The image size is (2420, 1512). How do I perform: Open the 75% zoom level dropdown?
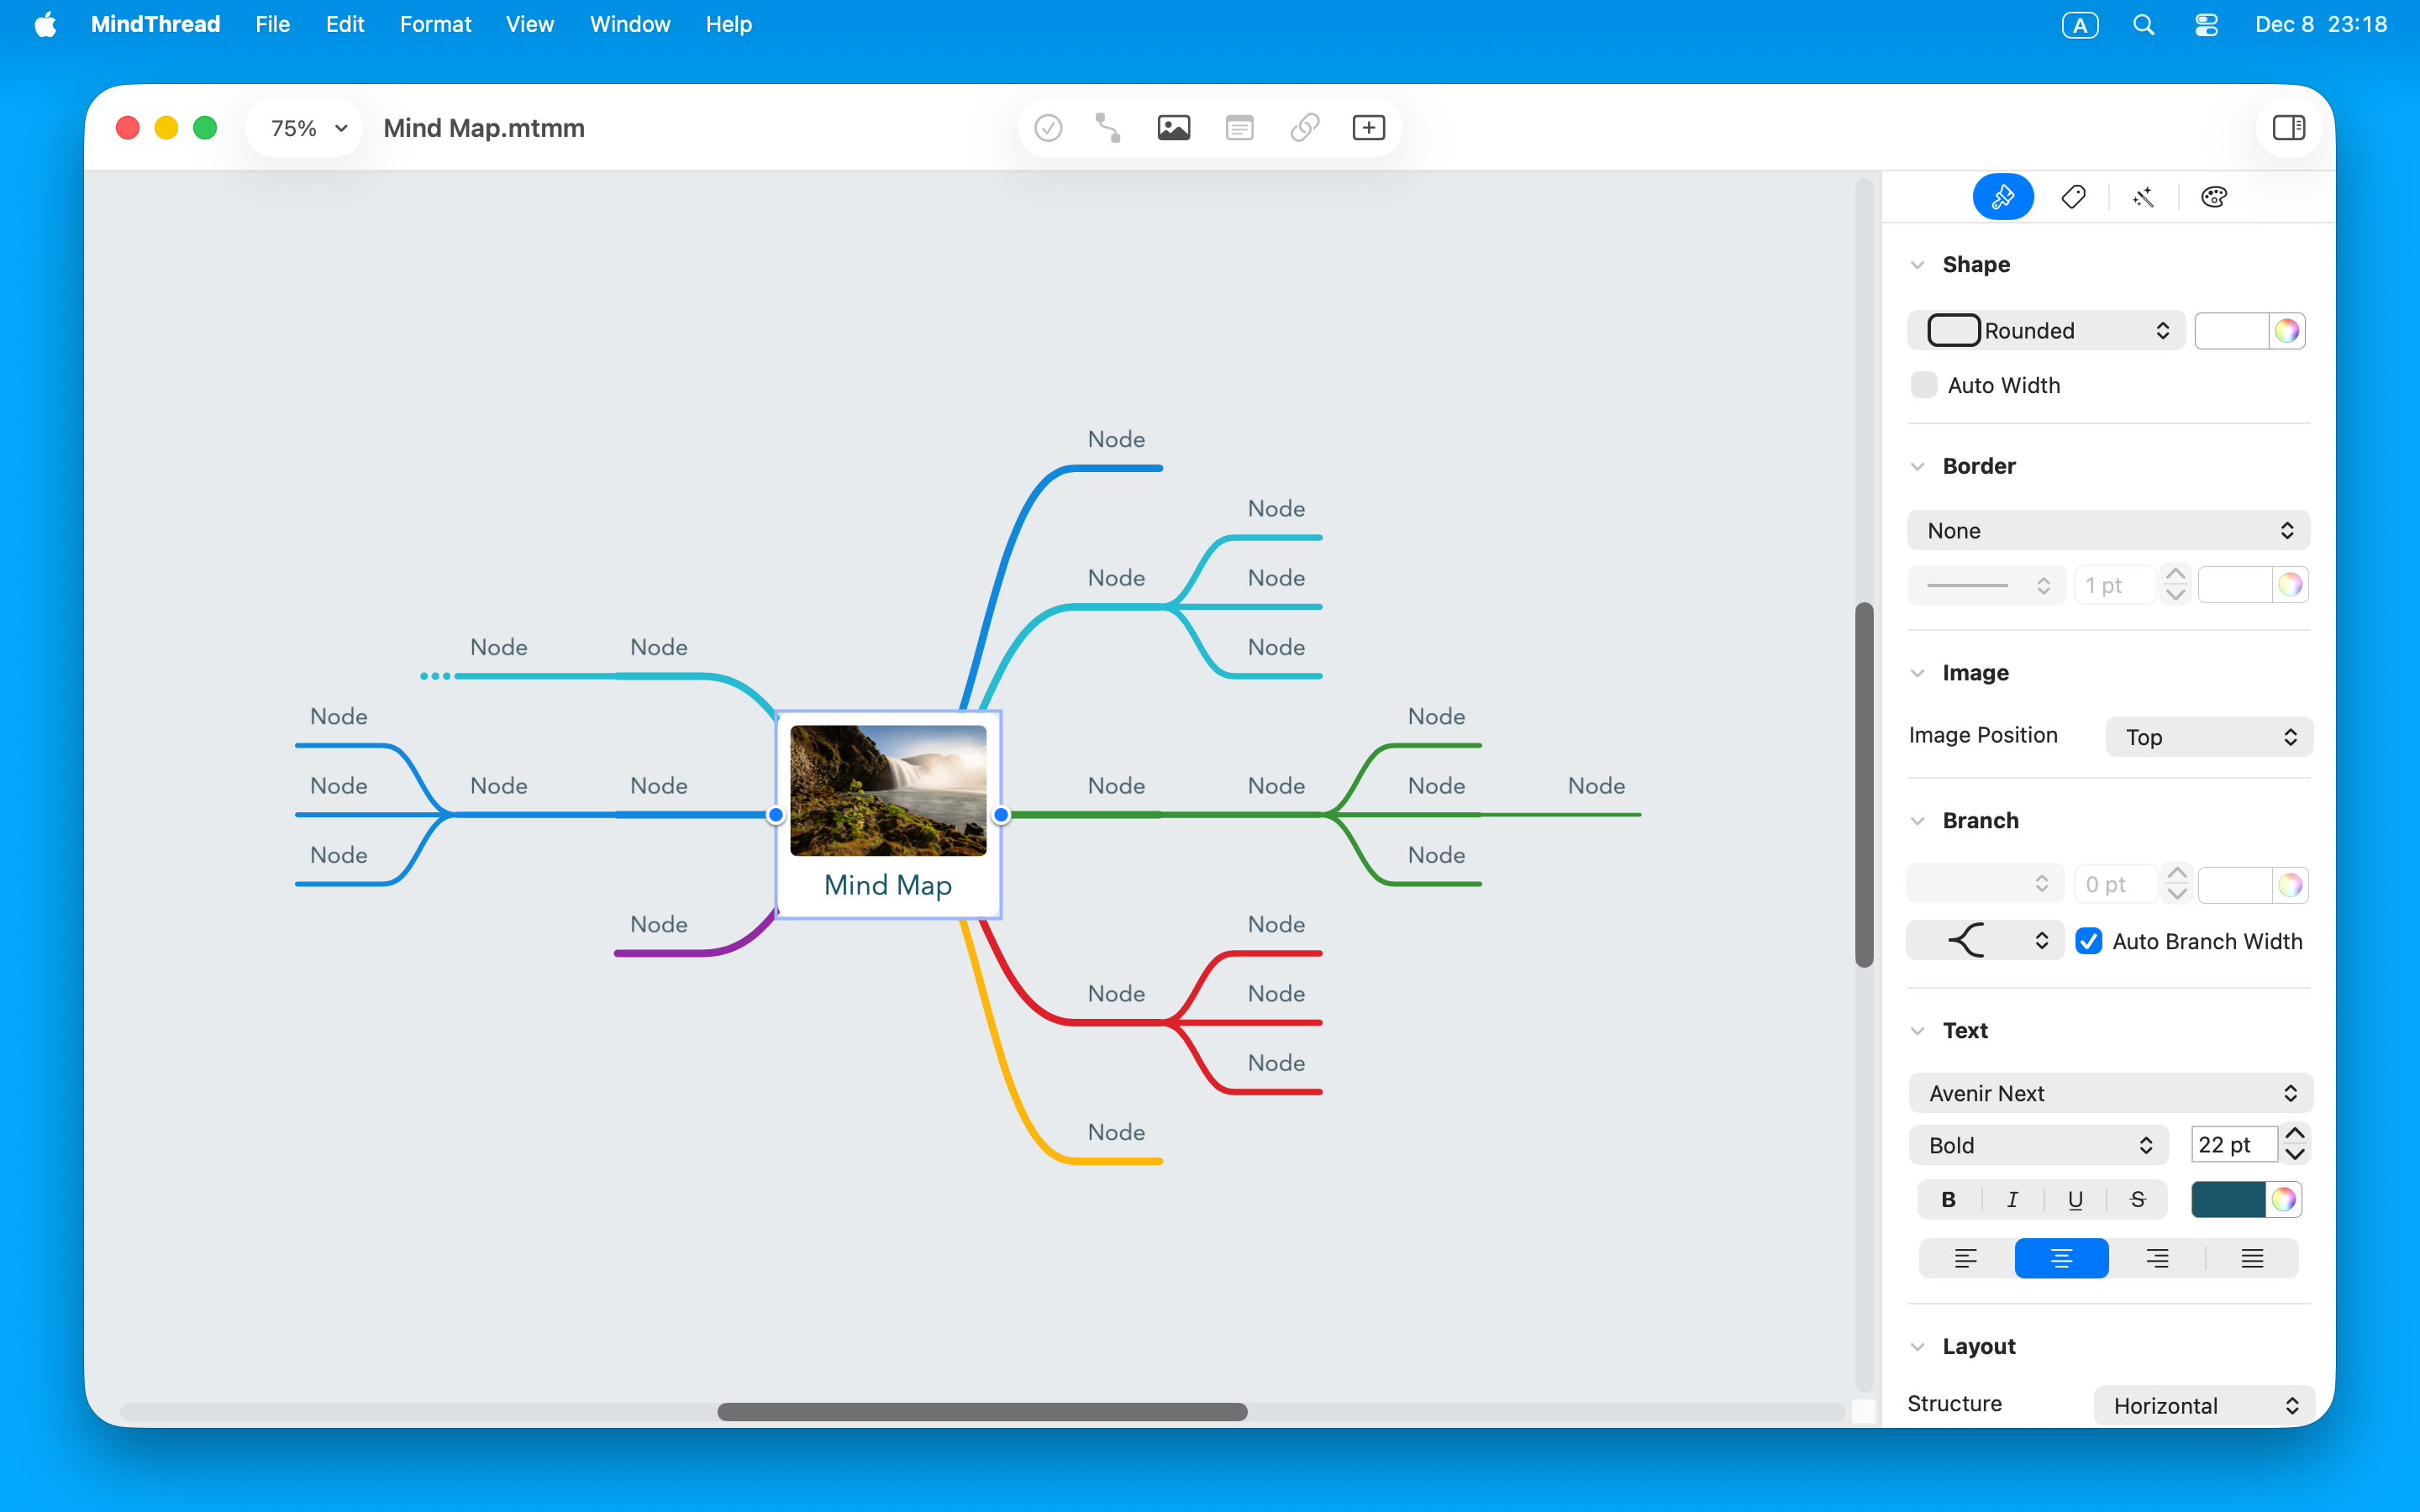306,128
